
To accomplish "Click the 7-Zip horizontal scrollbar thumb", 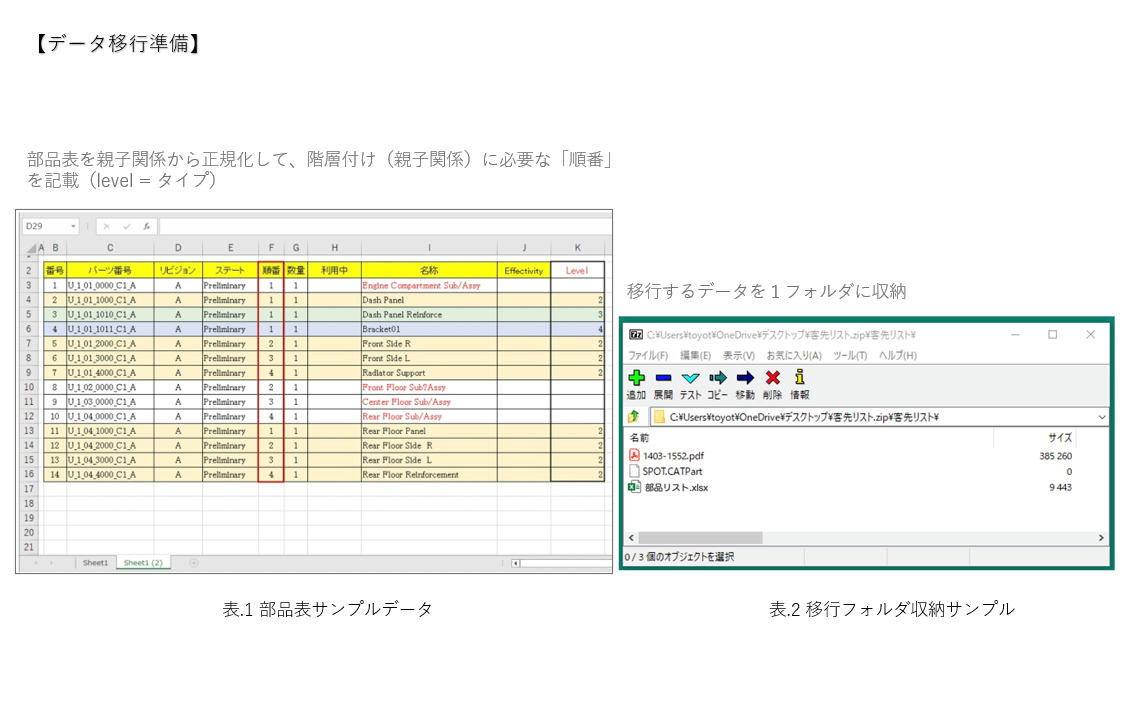I will tap(699, 538).
